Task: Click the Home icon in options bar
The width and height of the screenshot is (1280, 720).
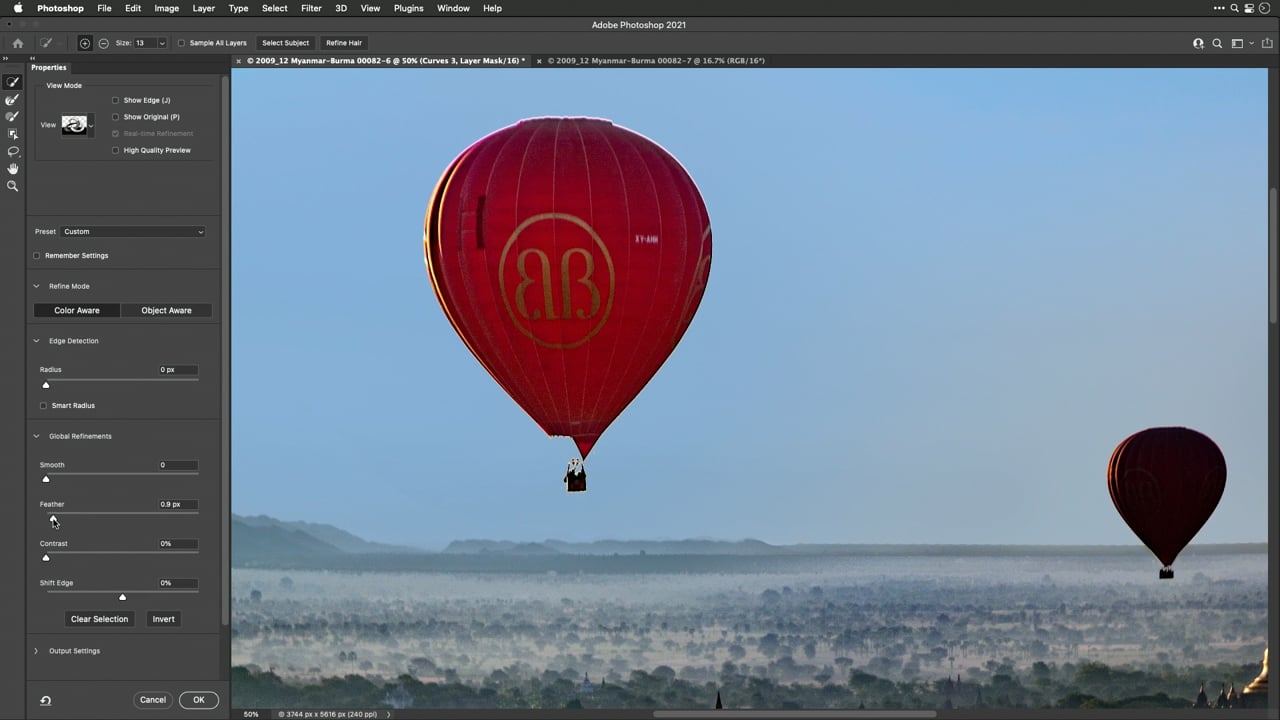Action: (x=17, y=43)
